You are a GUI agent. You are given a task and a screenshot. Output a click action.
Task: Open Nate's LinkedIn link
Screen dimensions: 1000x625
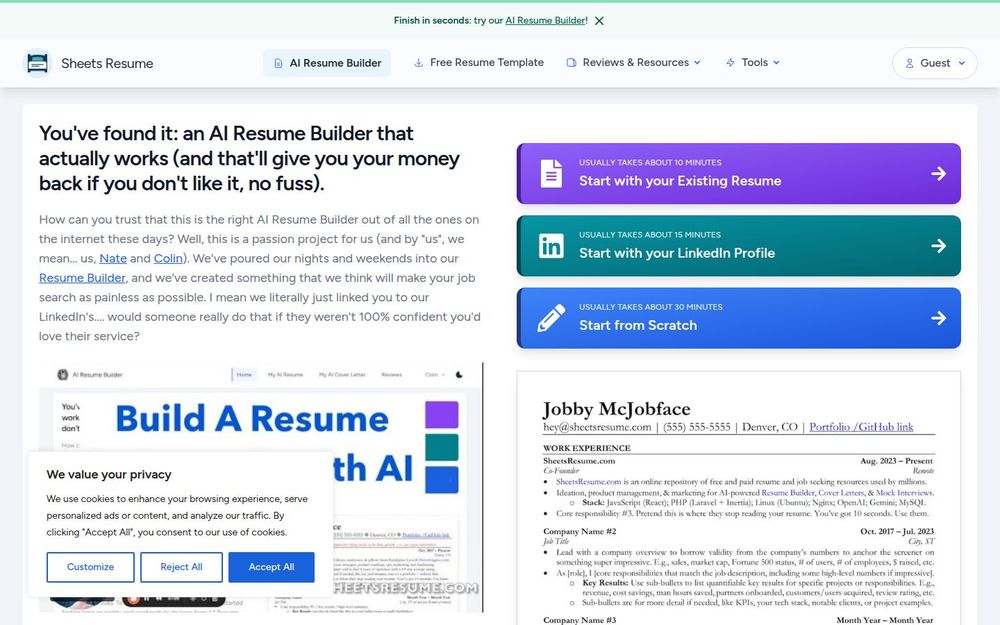tap(113, 258)
